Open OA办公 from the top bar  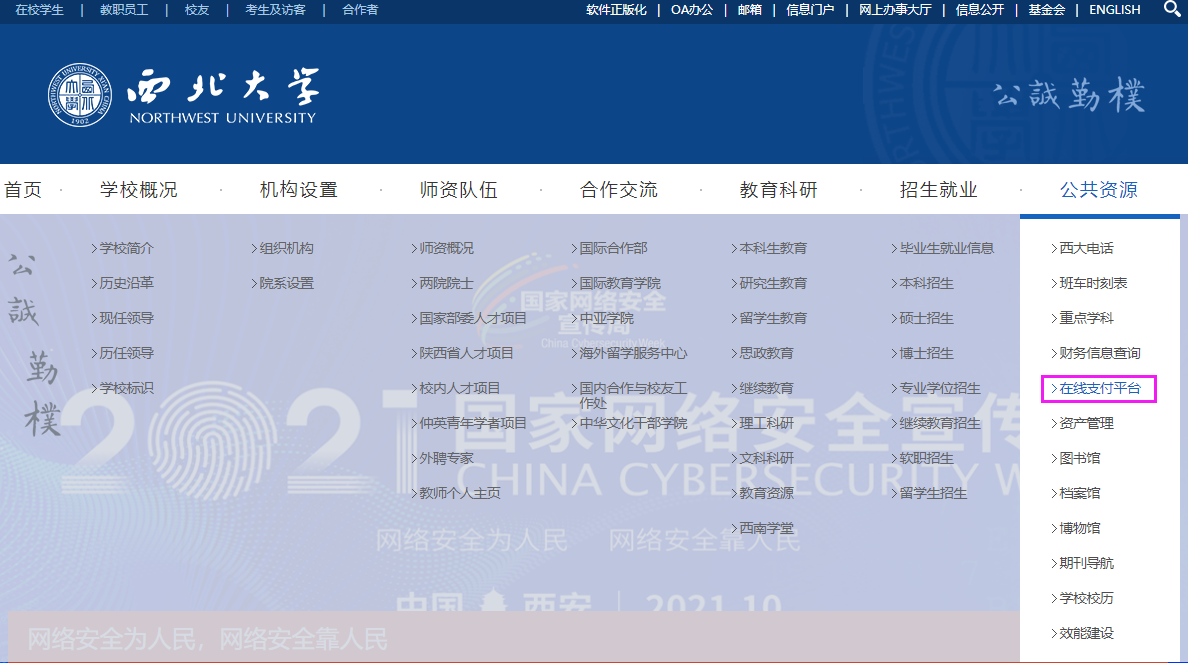point(691,10)
